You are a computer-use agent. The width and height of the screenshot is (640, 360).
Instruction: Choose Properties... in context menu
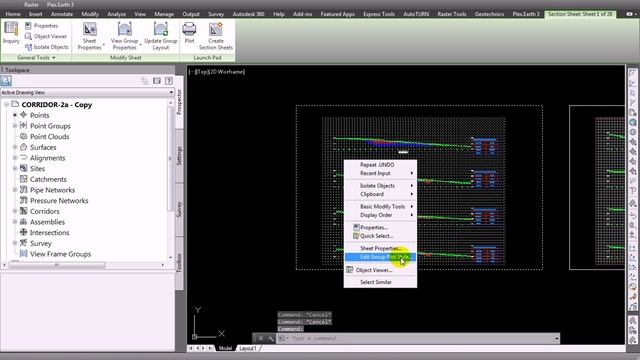(380, 227)
